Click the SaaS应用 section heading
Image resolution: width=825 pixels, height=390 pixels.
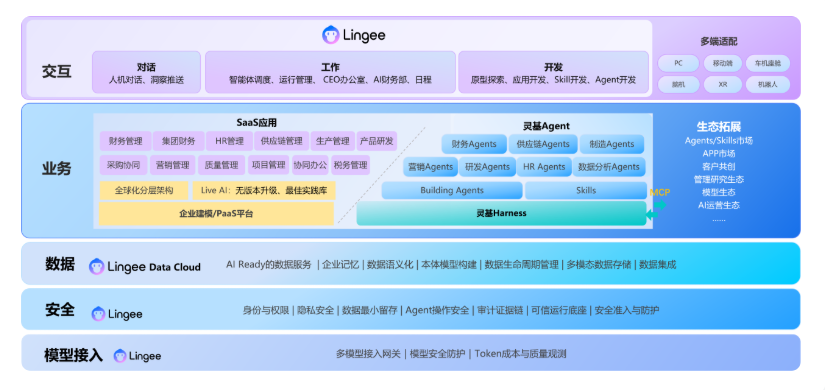[256, 123]
